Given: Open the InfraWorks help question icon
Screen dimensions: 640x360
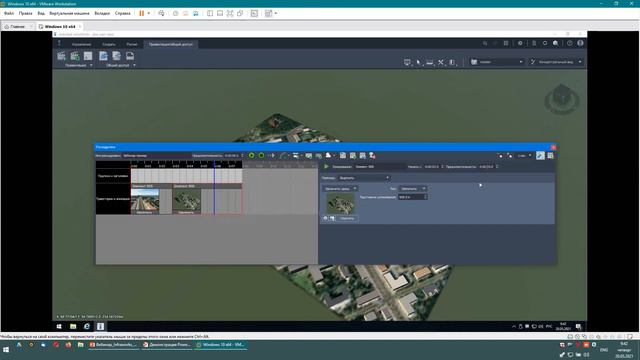Looking at the screenshot, I should [x=570, y=43].
